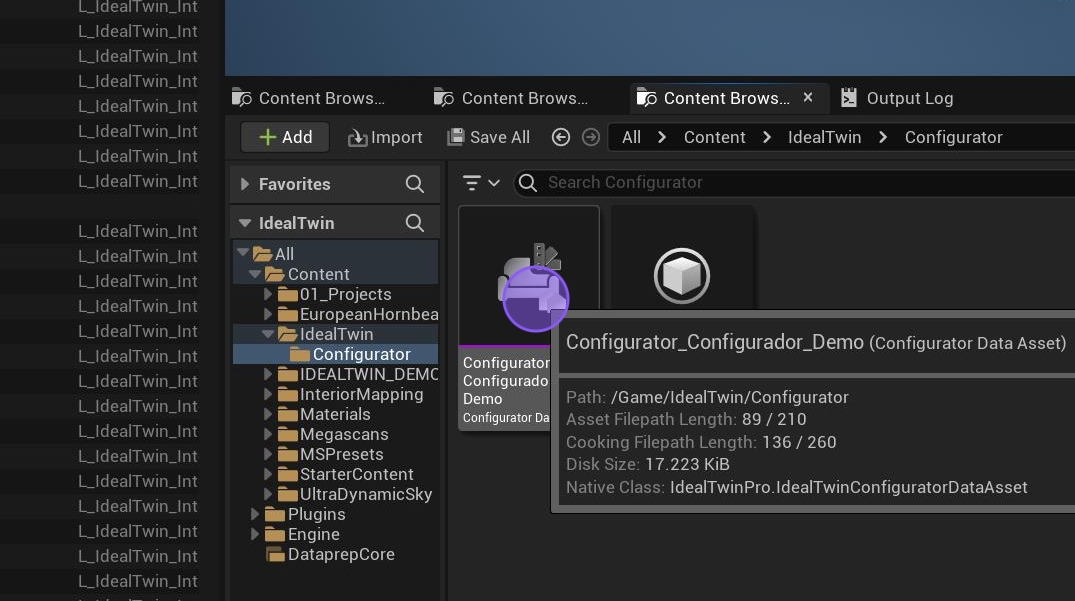
Task: Search in Favorites with magnifier icon
Action: (x=414, y=184)
